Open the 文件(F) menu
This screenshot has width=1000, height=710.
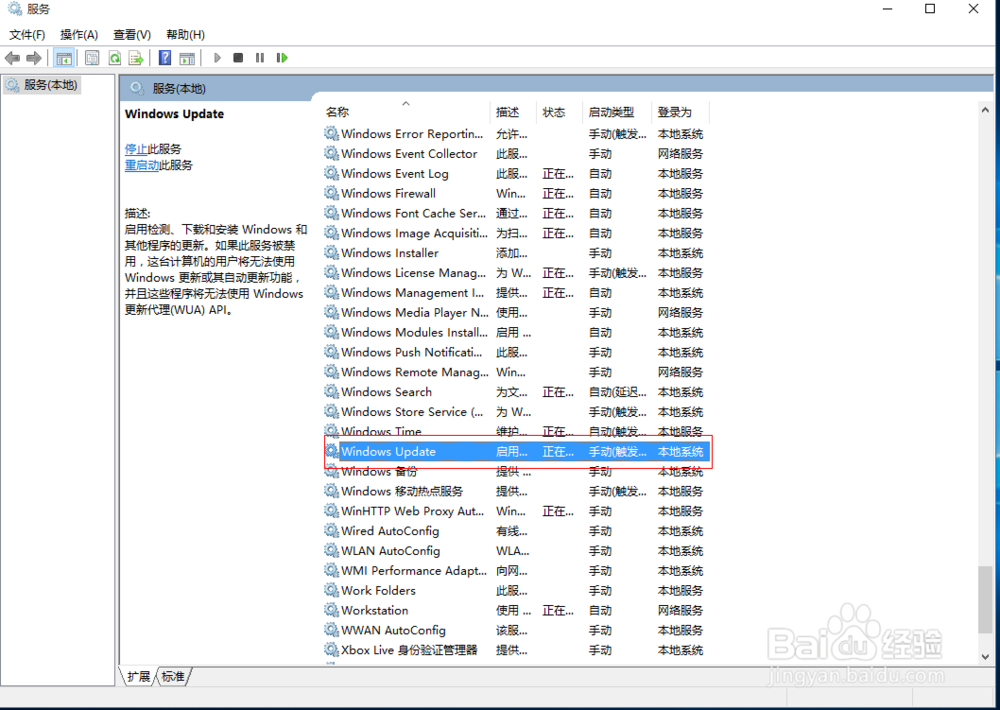[27, 34]
